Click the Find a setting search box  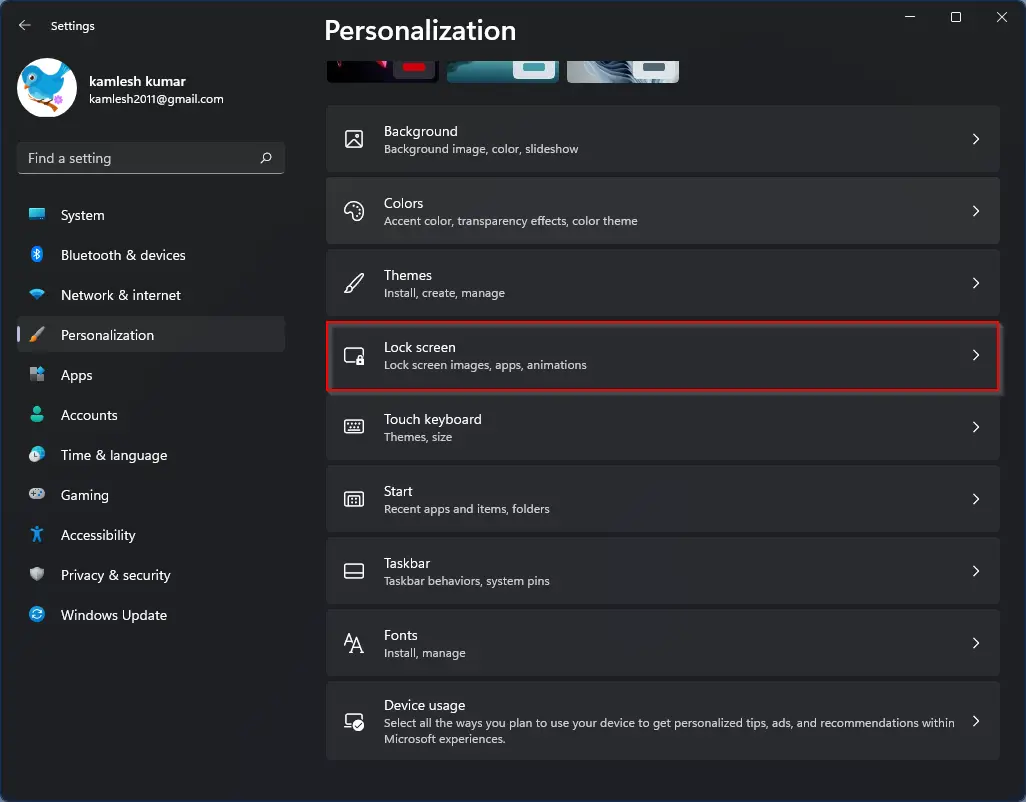[x=151, y=158]
